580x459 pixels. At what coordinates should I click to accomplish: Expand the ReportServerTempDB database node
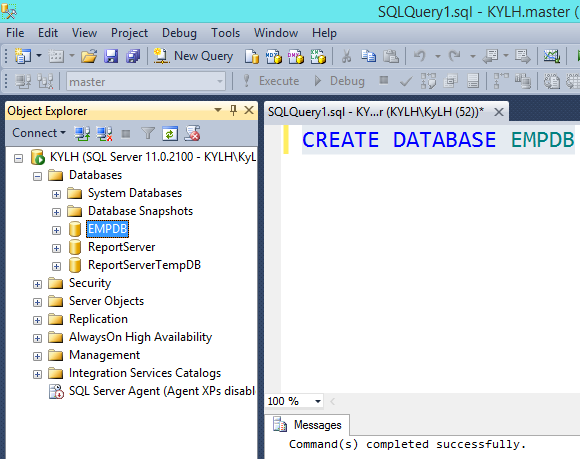coord(56,266)
